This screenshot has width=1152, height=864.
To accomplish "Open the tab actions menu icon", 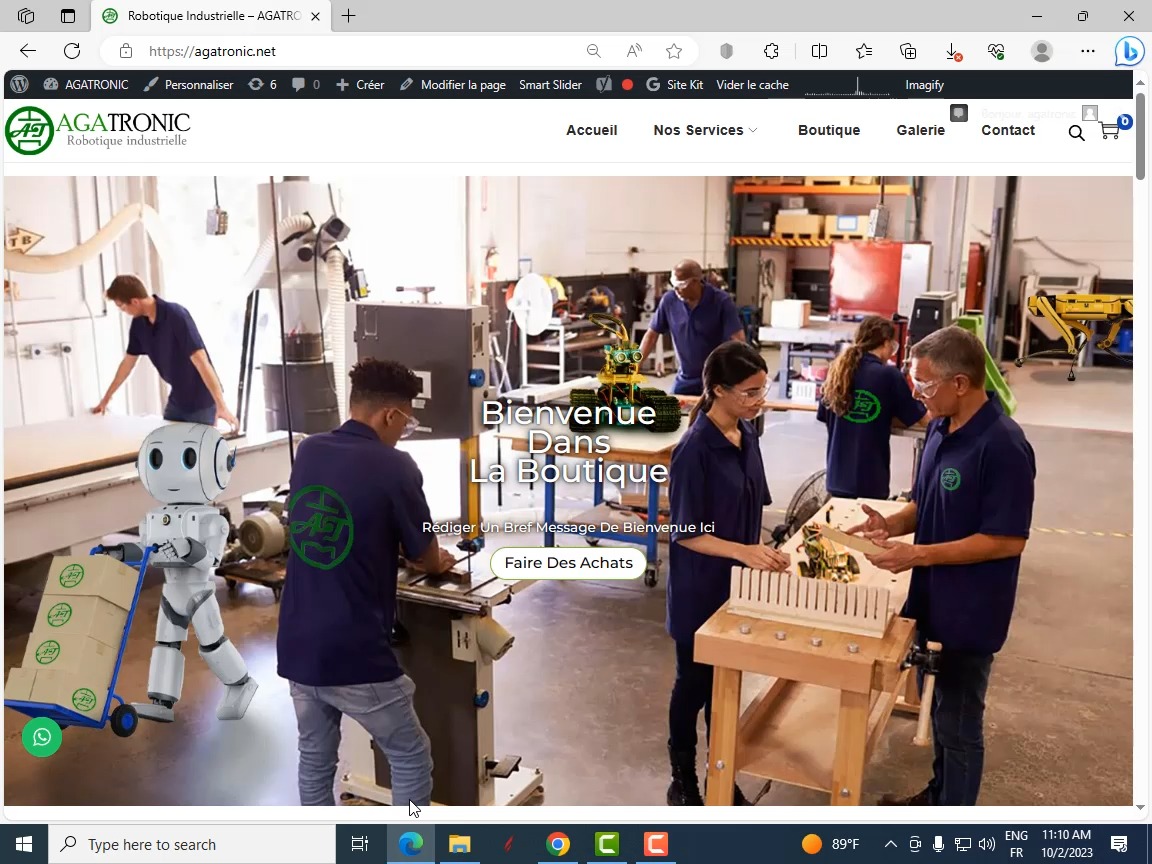I will click(68, 15).
